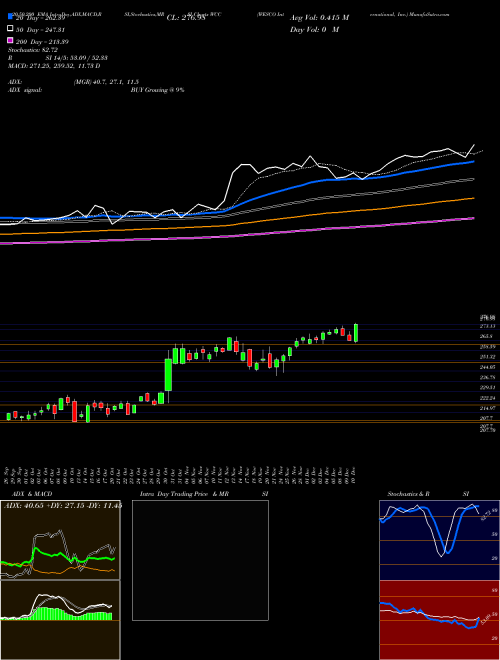The height and width of the screenshot is (660, 500).
Task: Click the '(MGR) 40.7, 27.1, 11.5' ADX values
Action: point(106,82)
